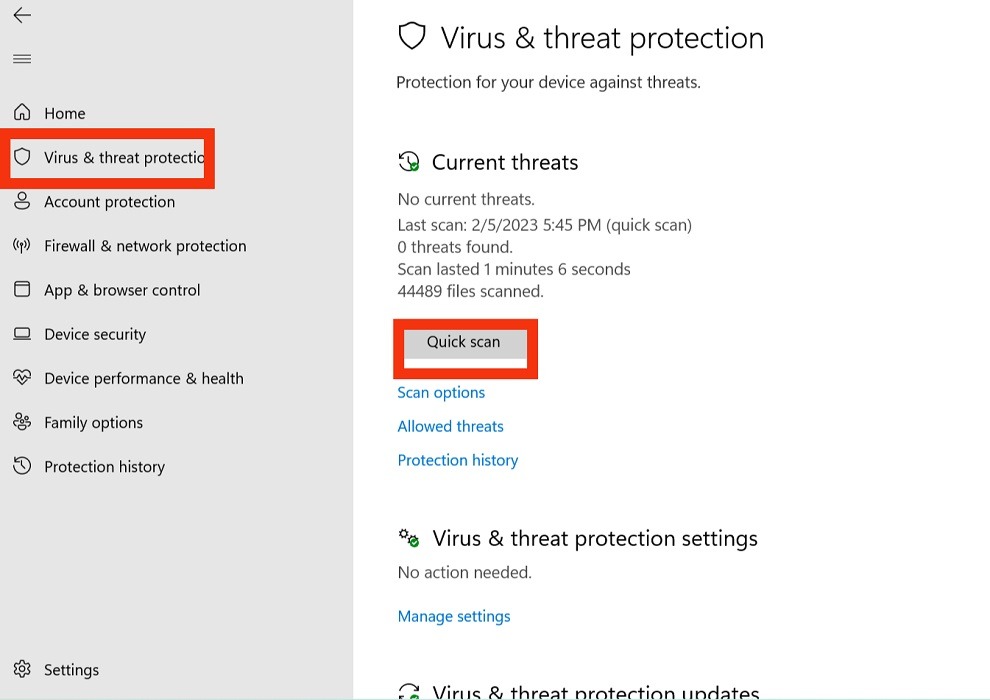Select the Device performance & health heart icon

coord(22,378)
